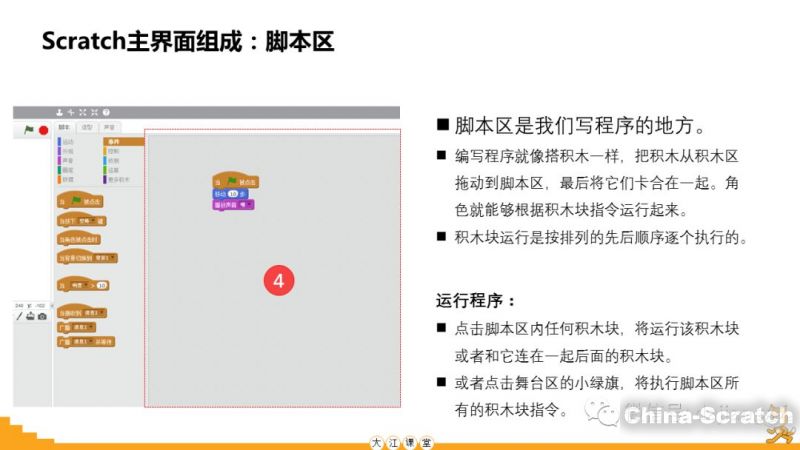Open block help question mark tool
The height and width of the screenshot is (450, 800).
tap(106, 112)
